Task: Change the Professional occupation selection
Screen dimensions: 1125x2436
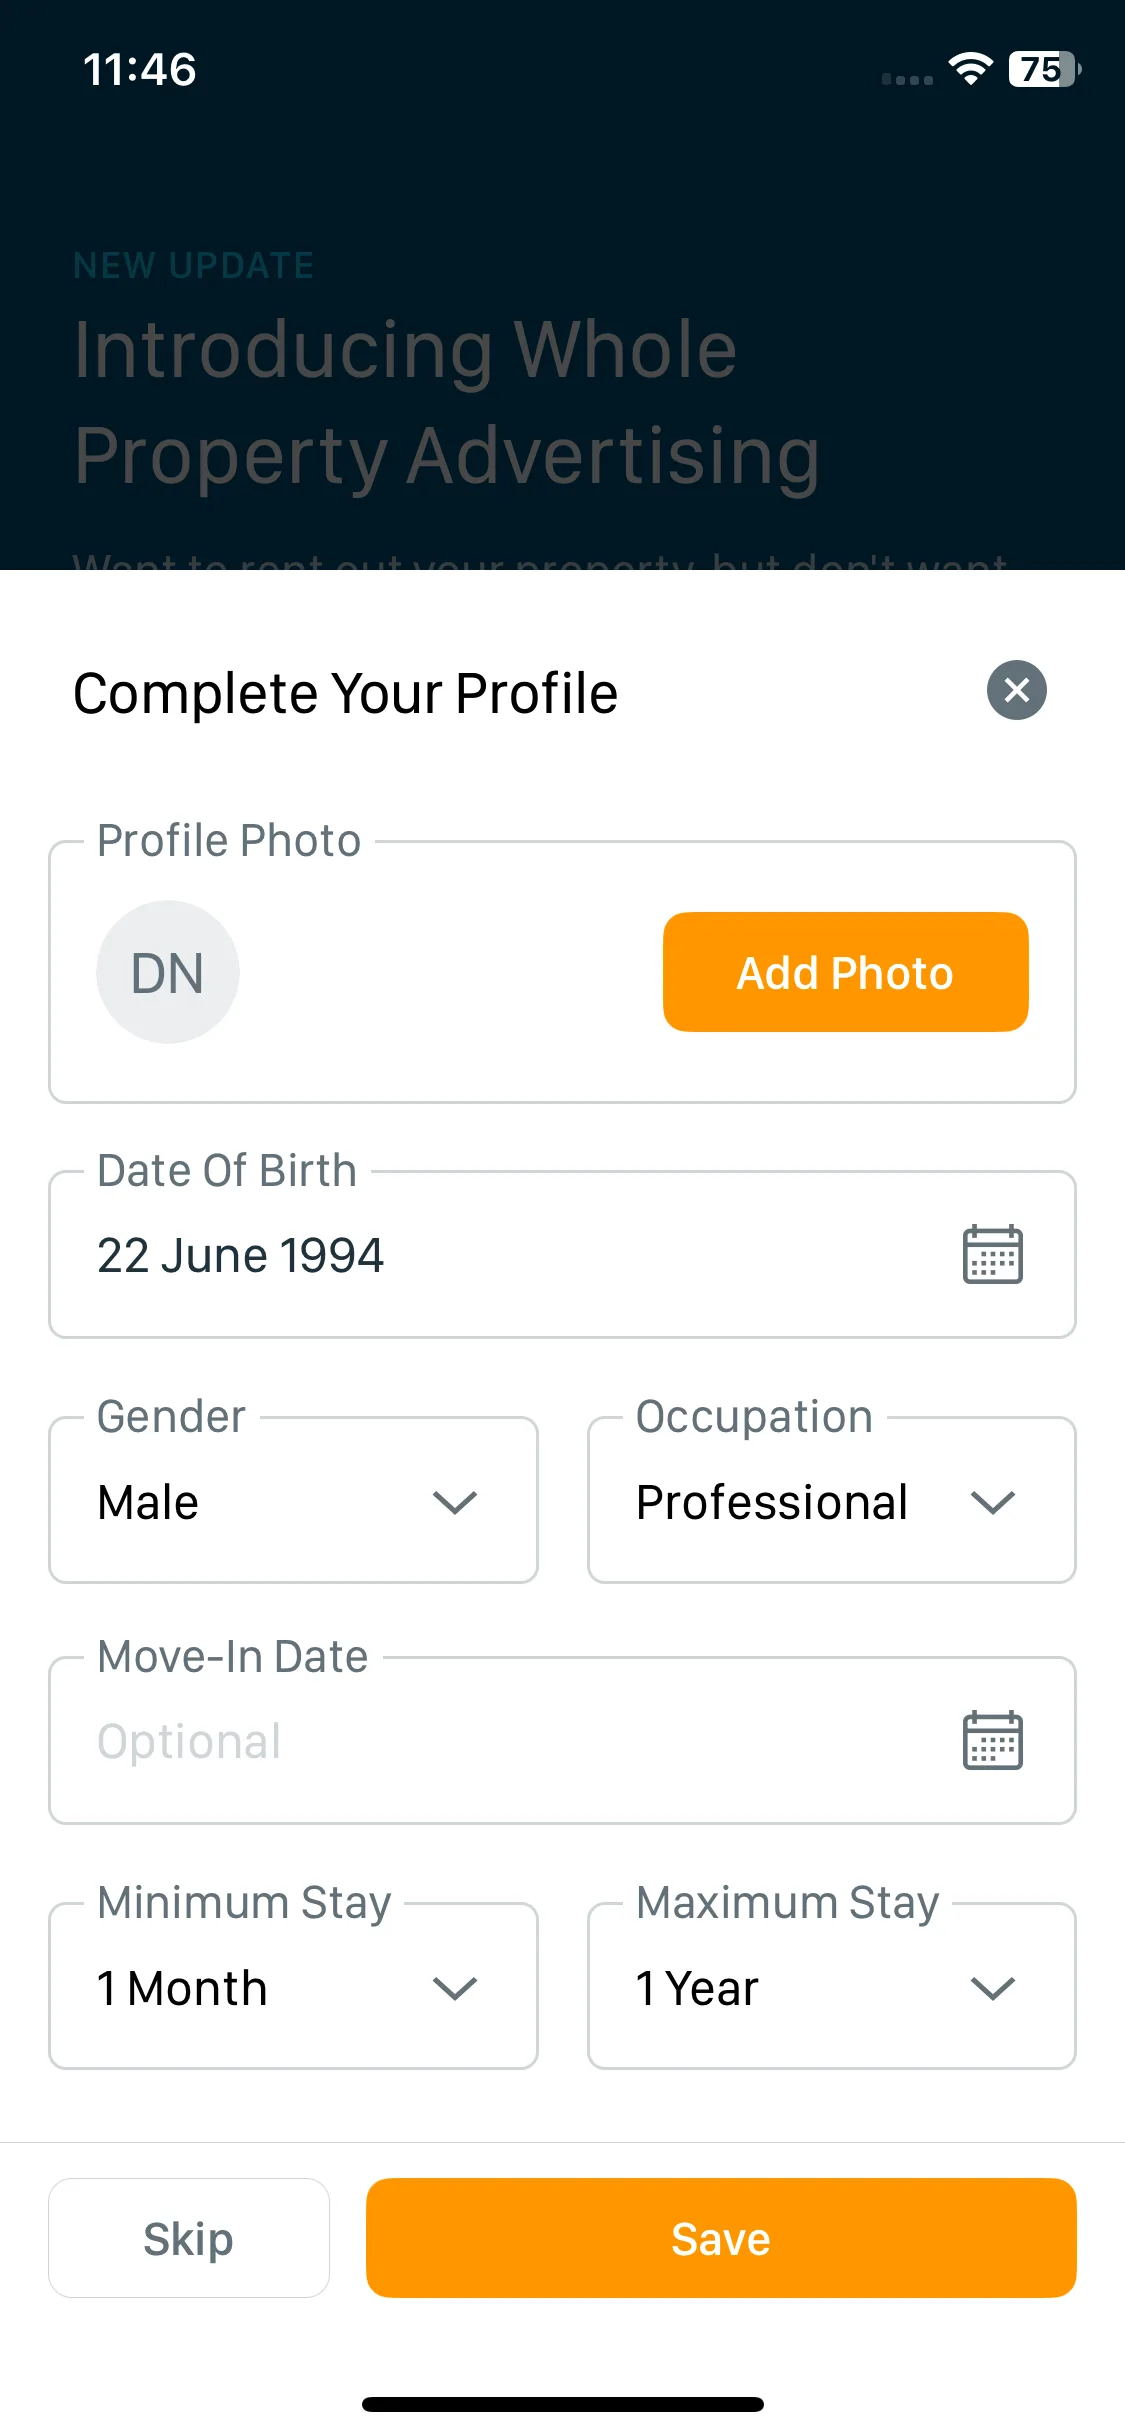Action: [832, 1500]
